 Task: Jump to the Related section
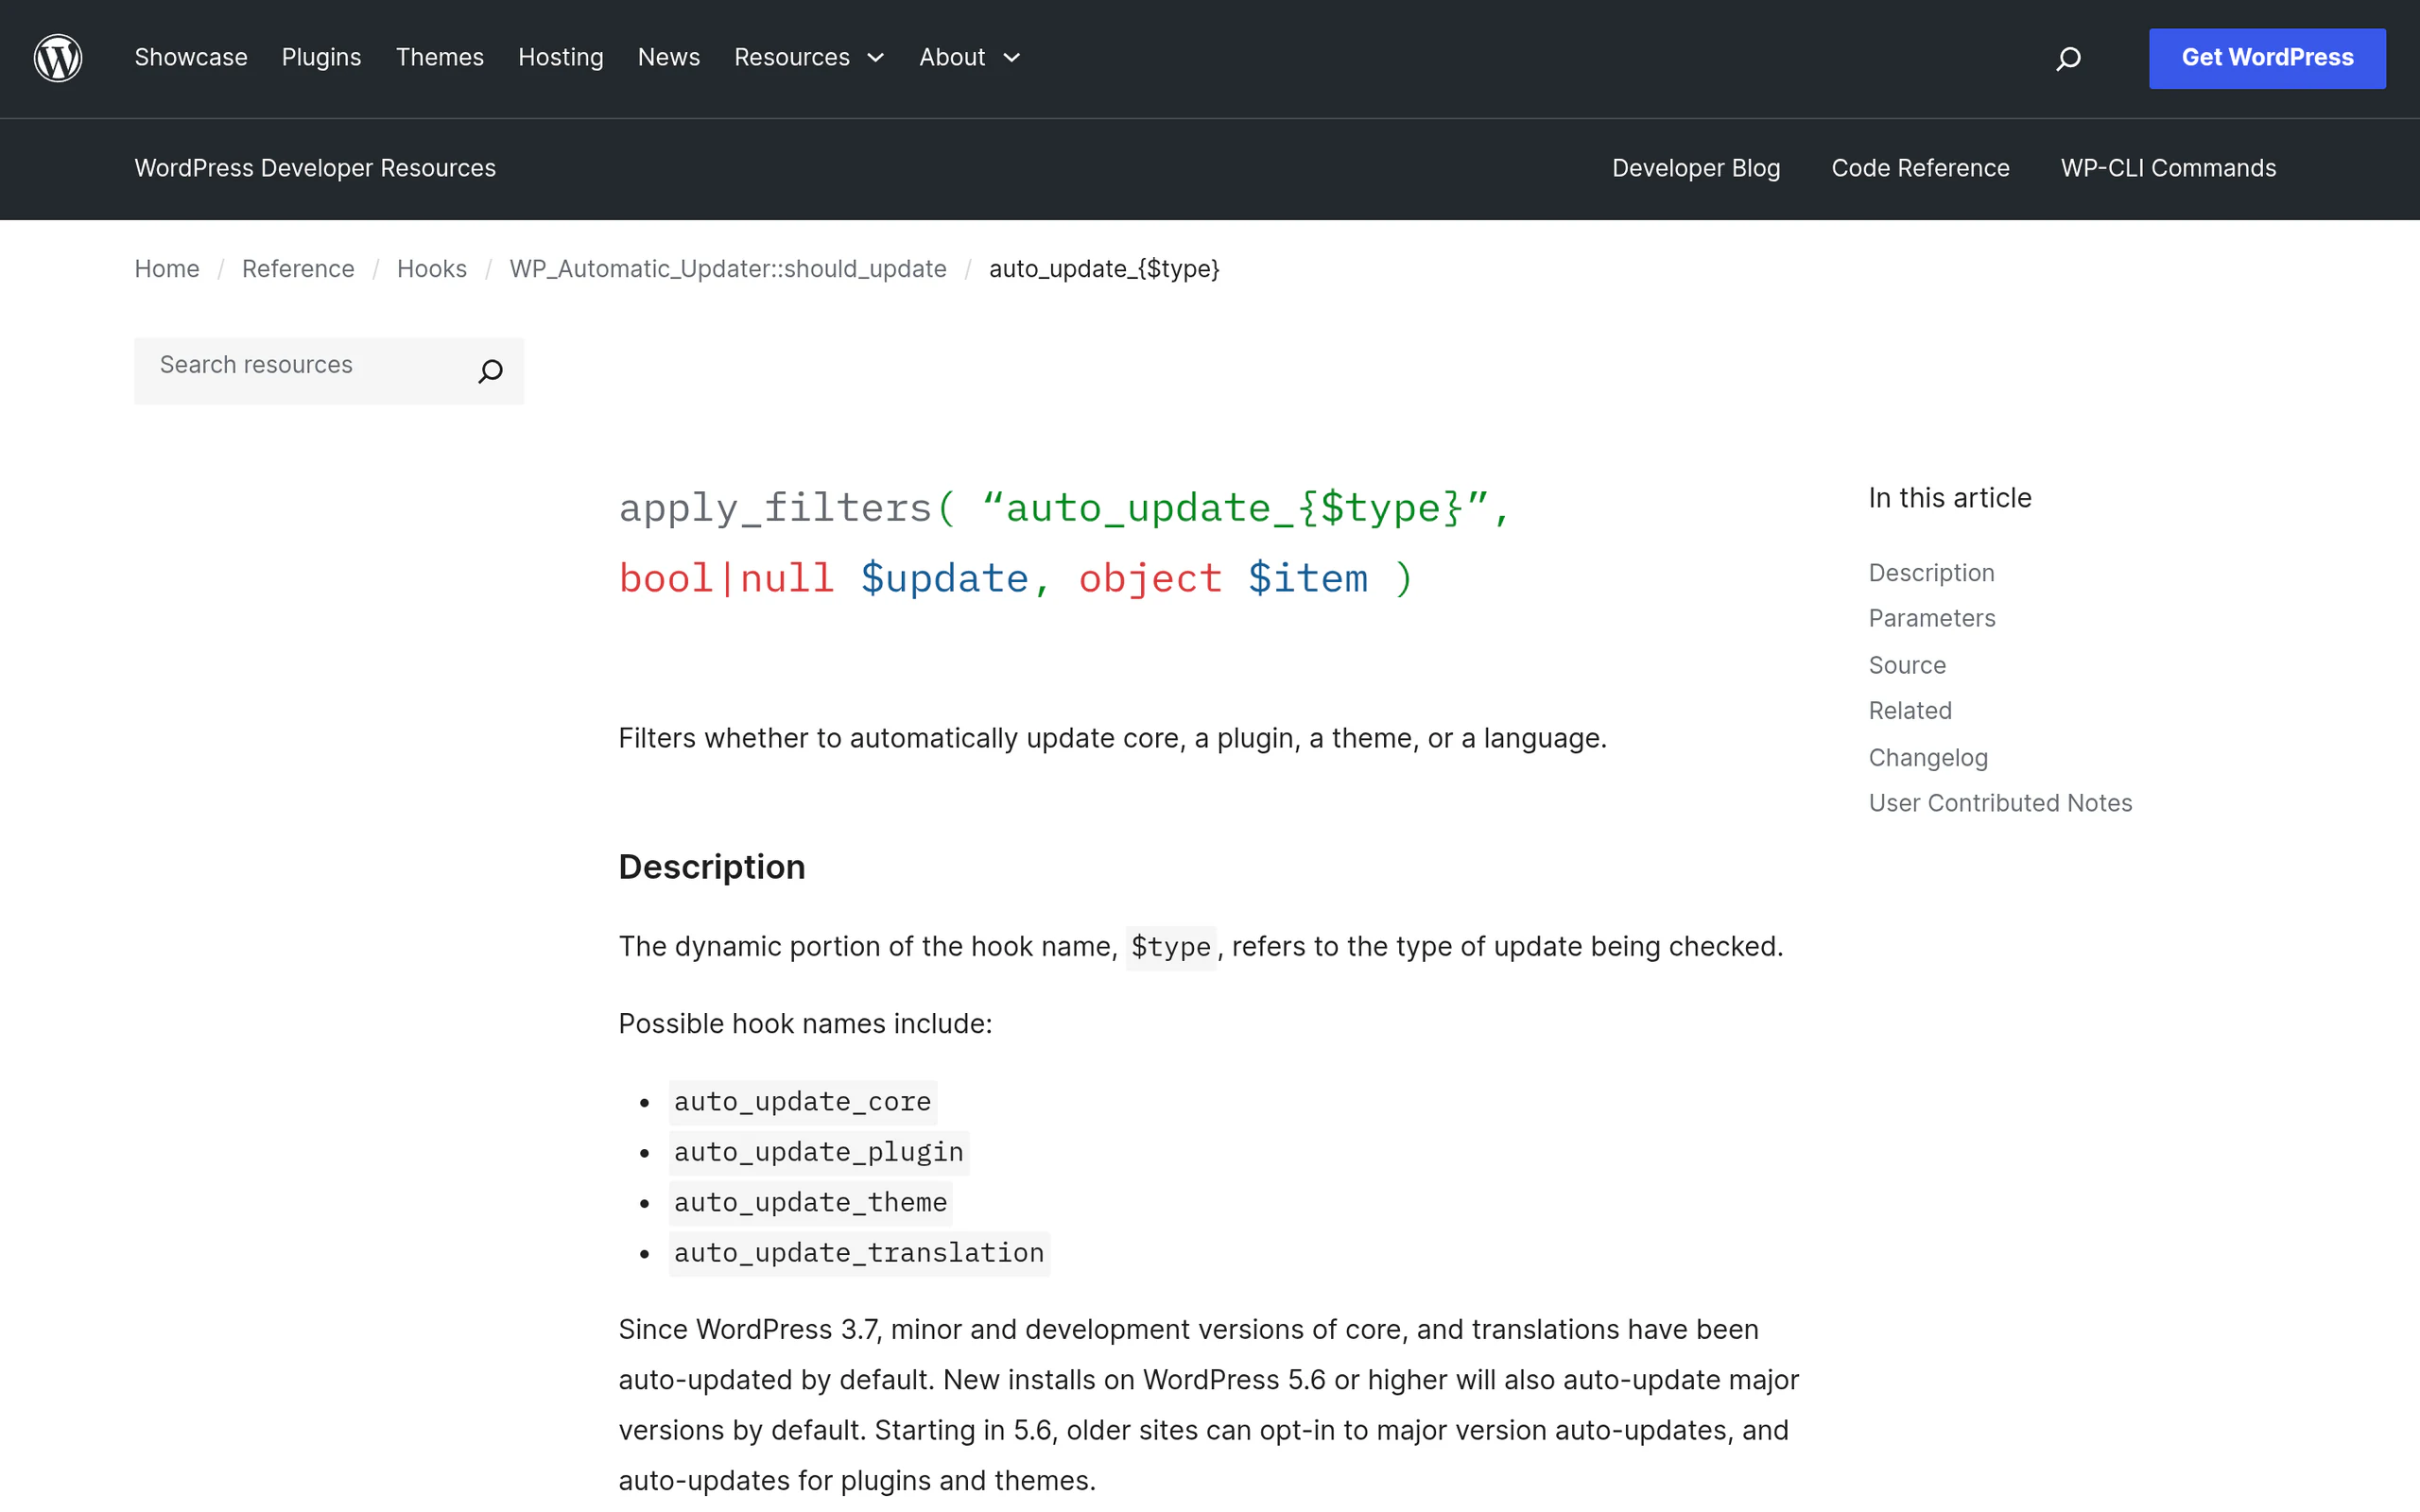pyautogui.click(x=1910, y=710)
